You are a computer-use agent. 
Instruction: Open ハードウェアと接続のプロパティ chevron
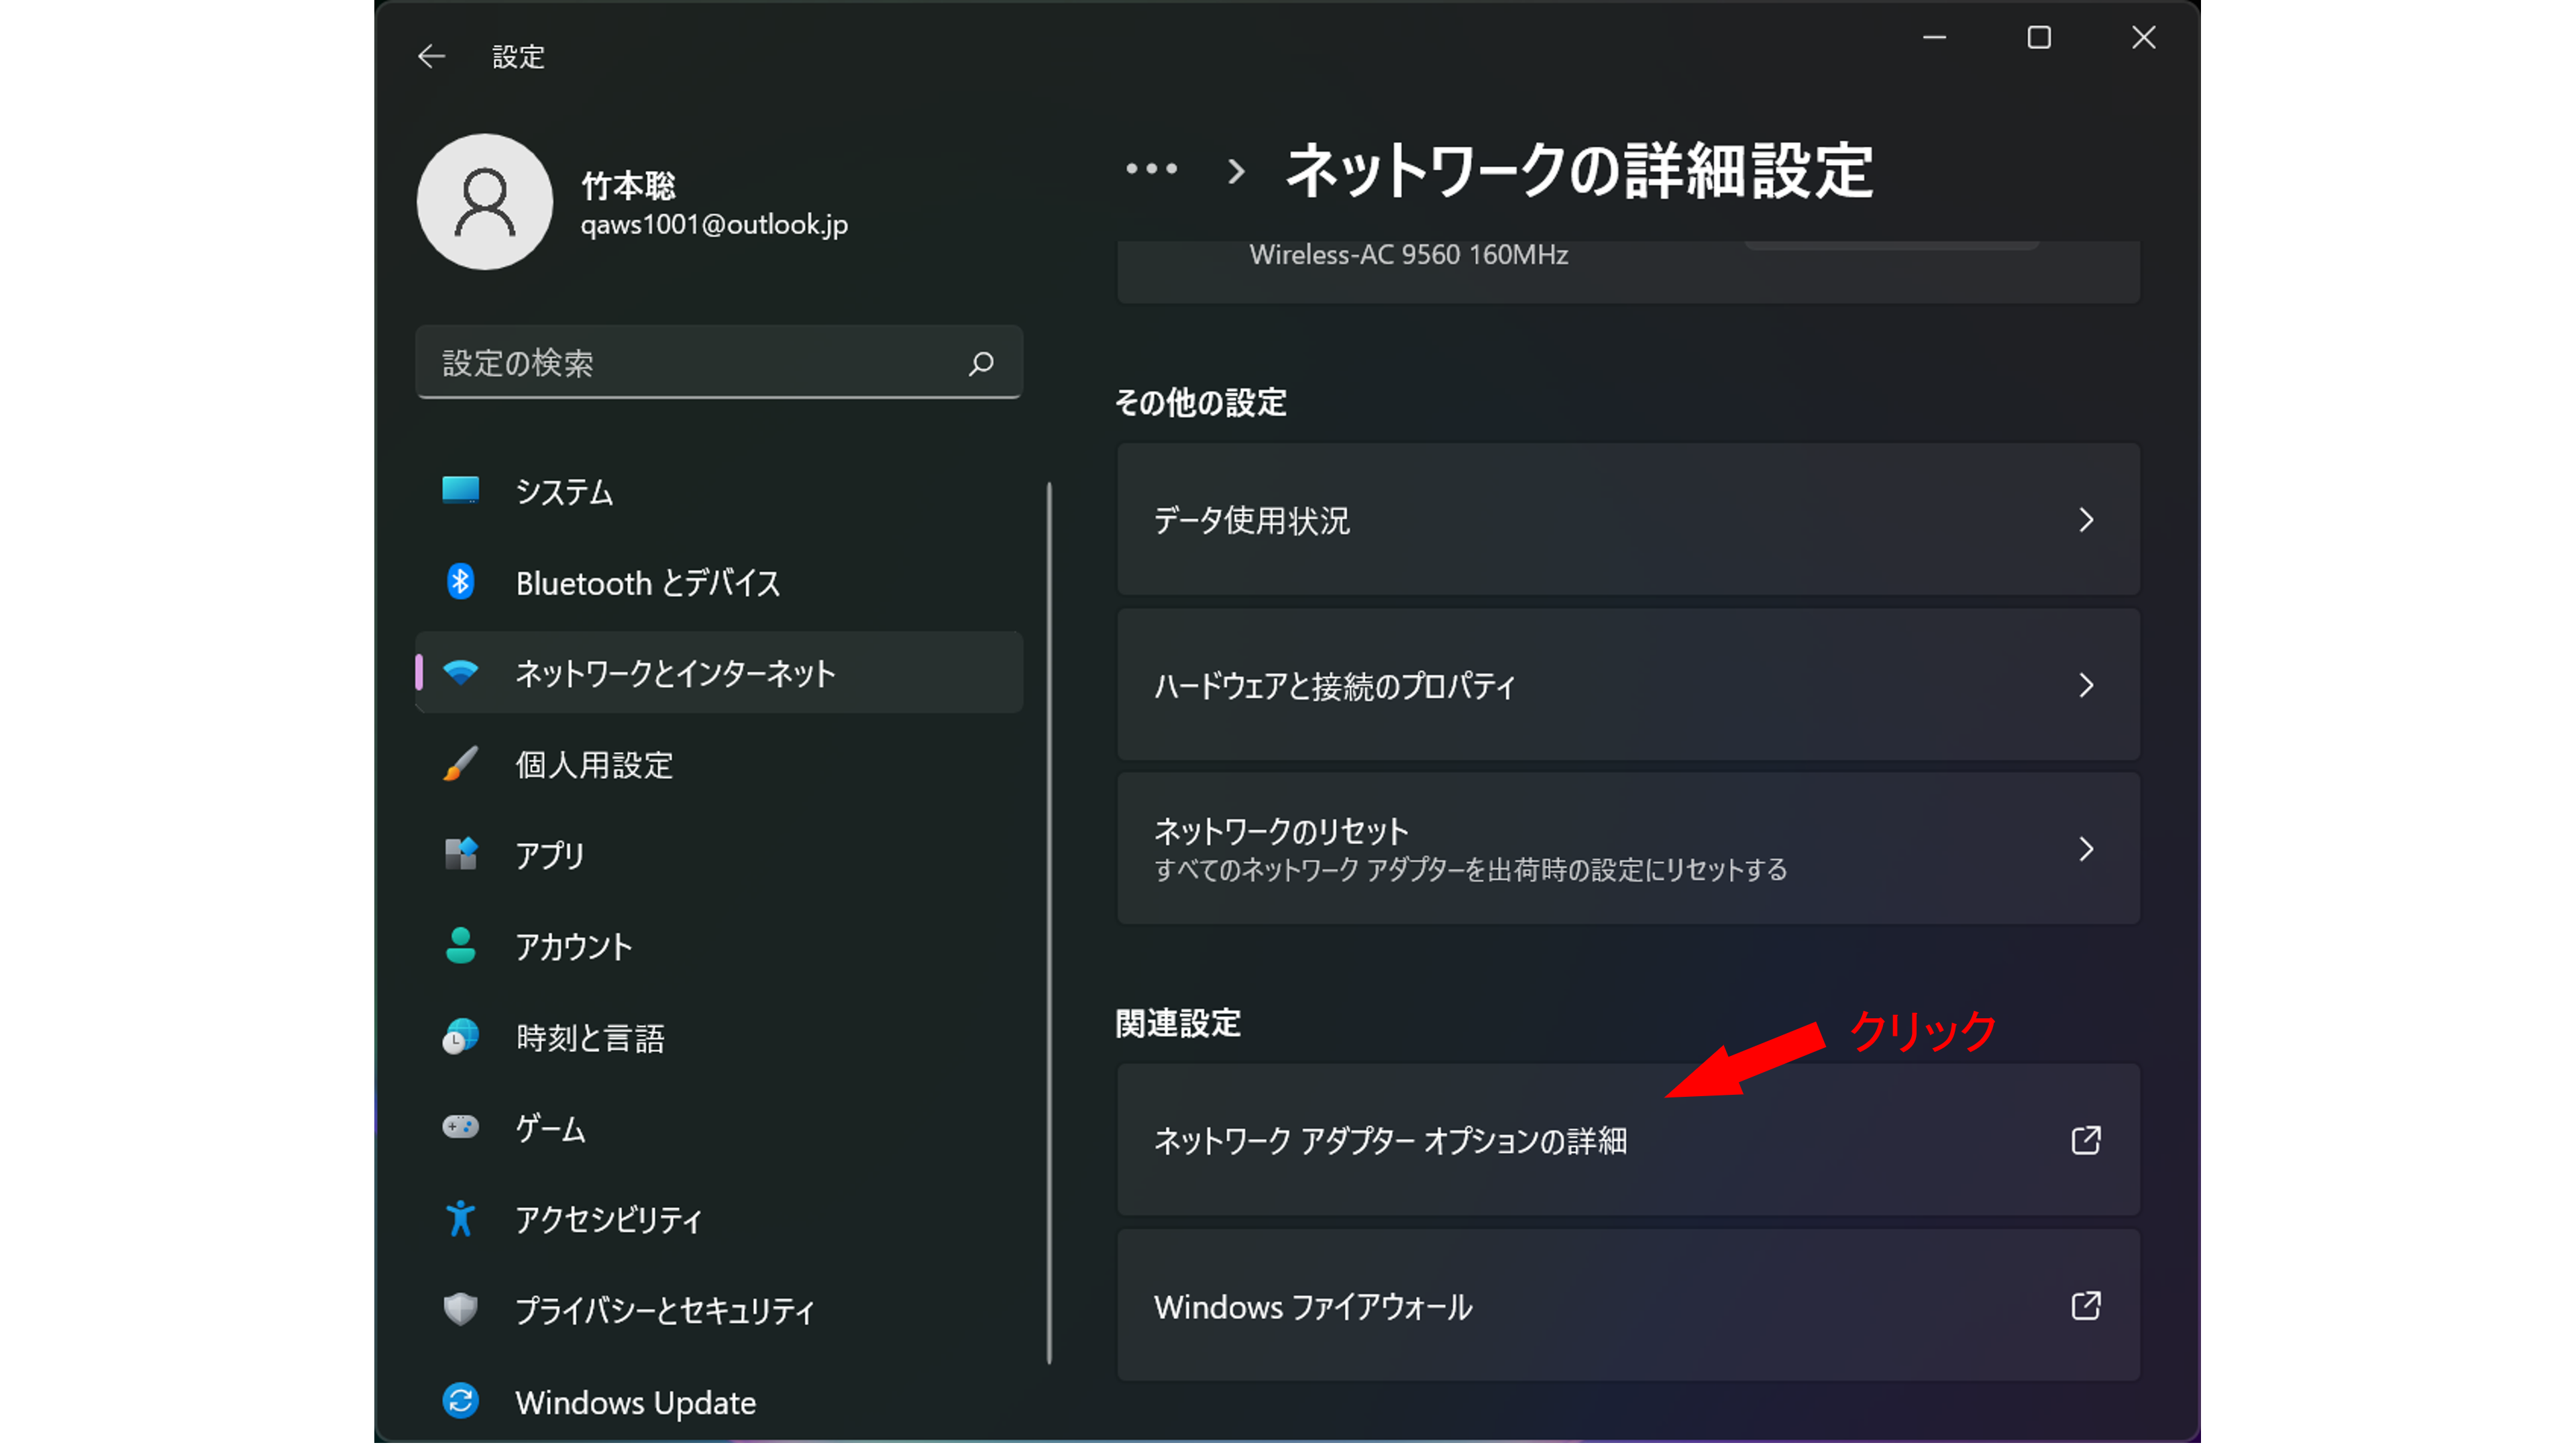pos(2085,686)
